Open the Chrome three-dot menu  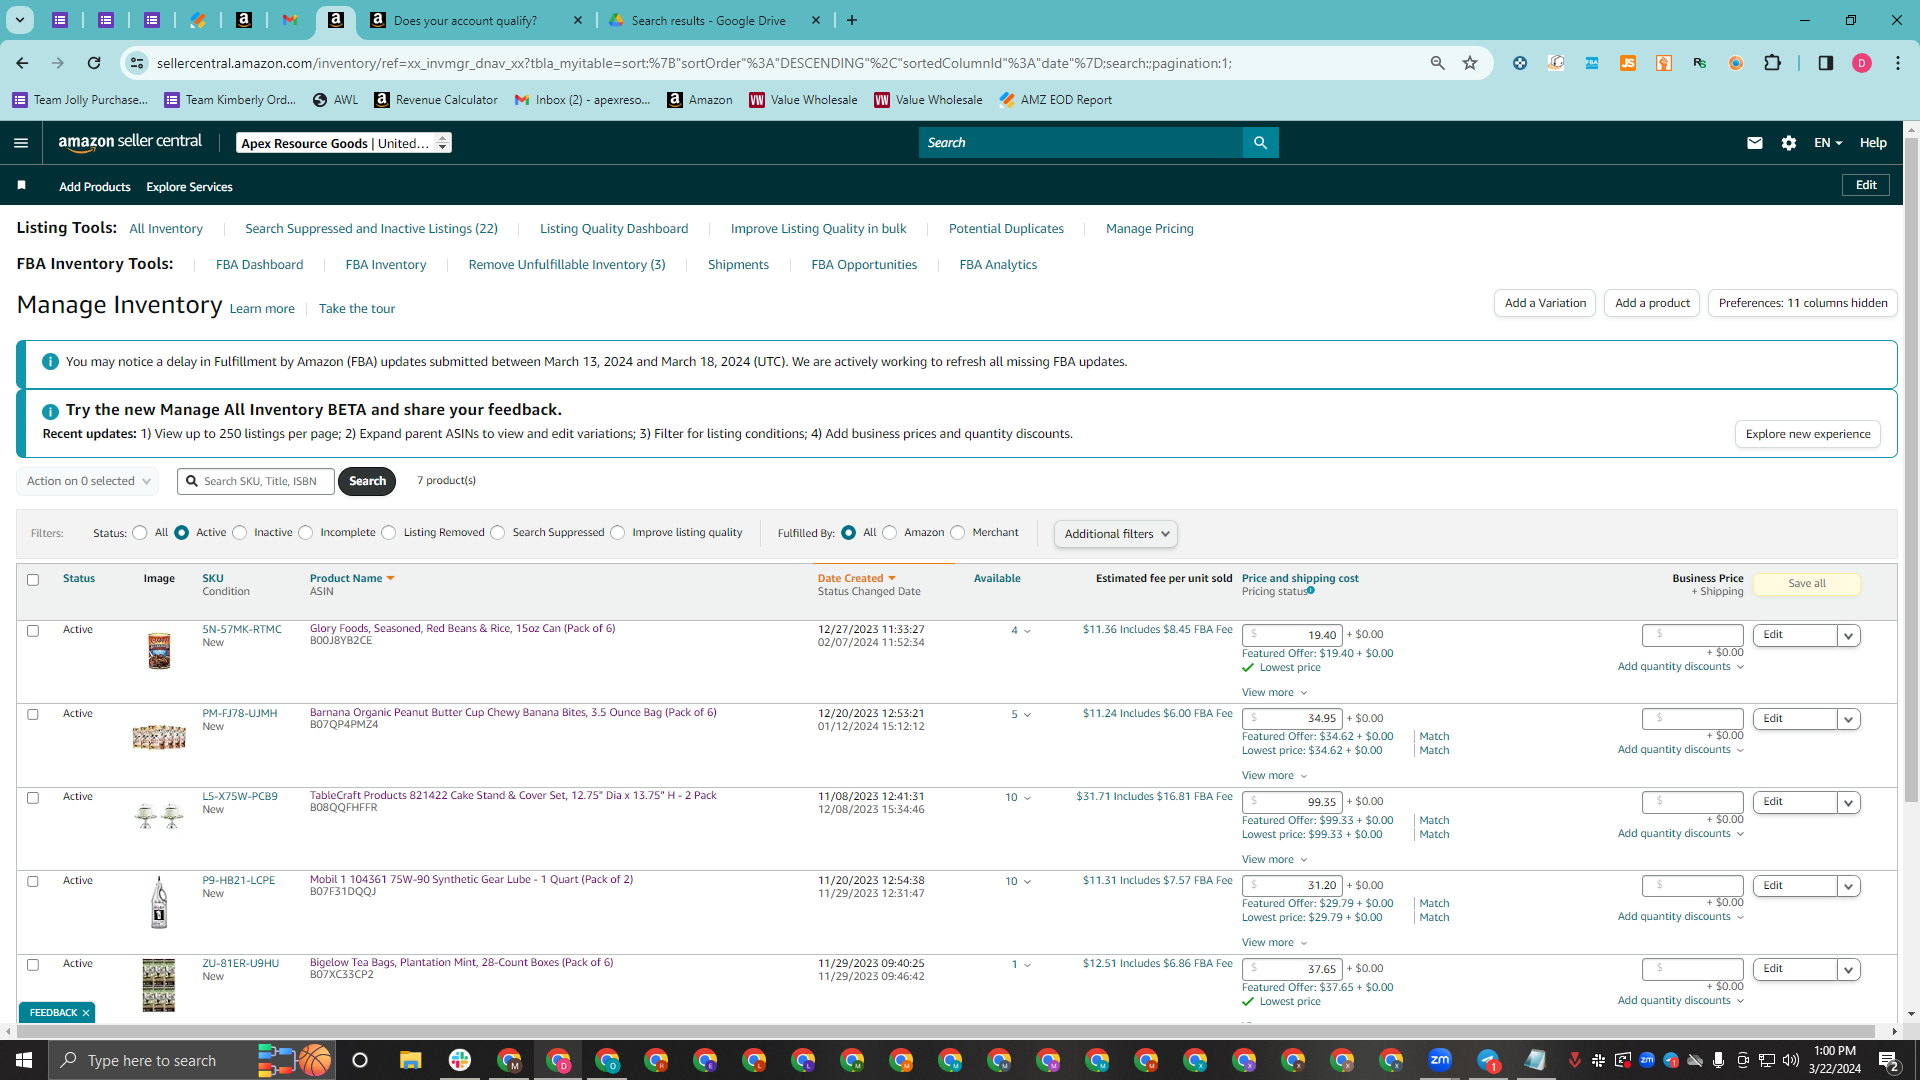coord(1898,63)
